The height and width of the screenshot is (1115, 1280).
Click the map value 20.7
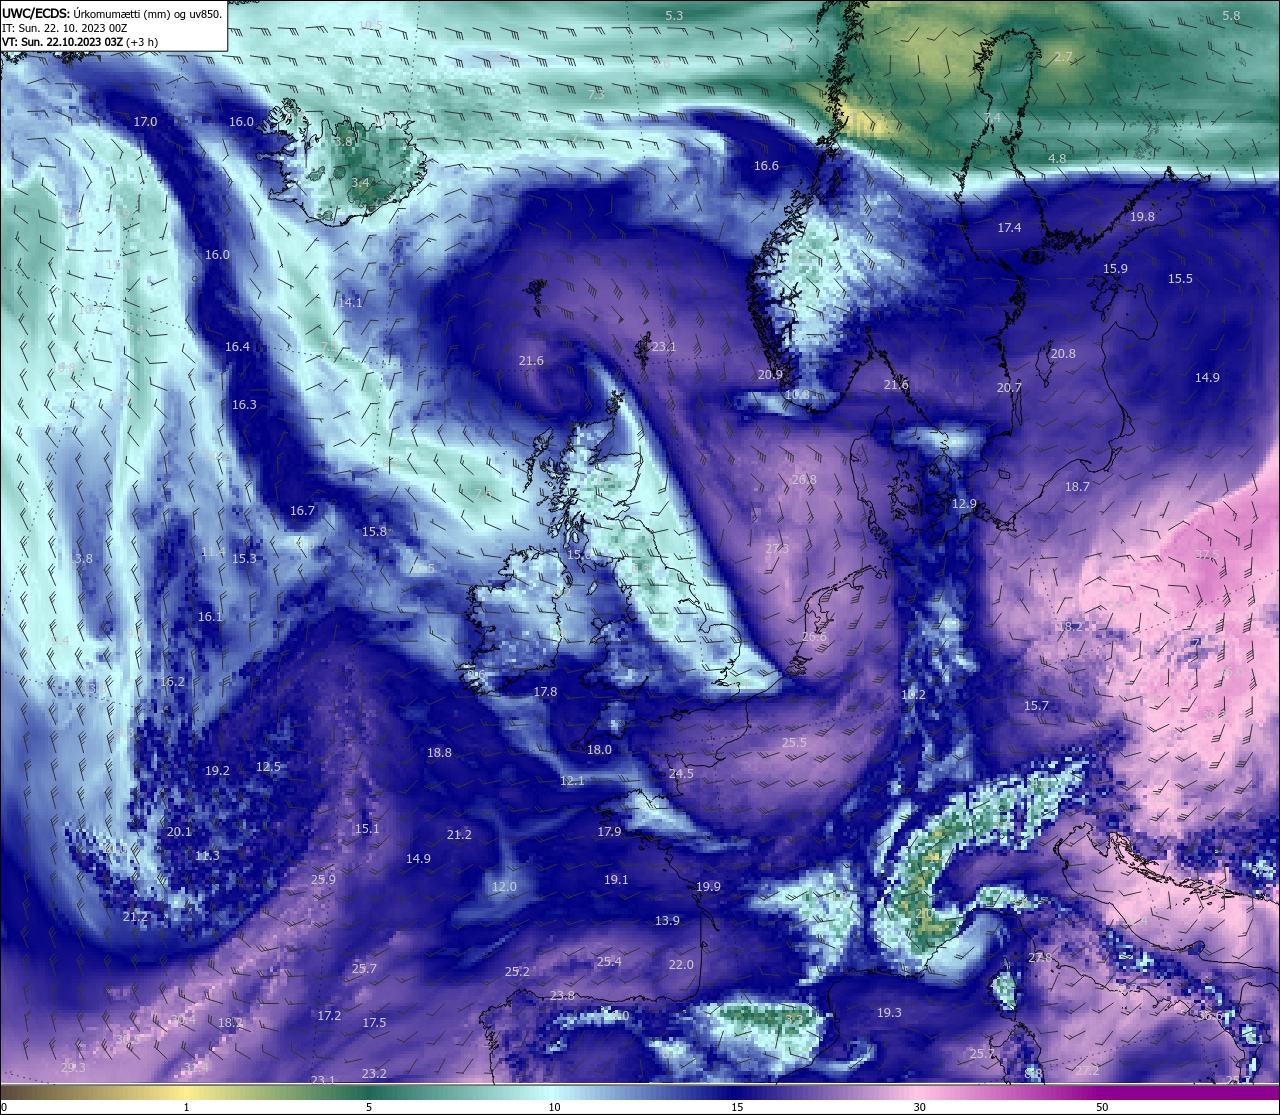[x=1009, y=388]
